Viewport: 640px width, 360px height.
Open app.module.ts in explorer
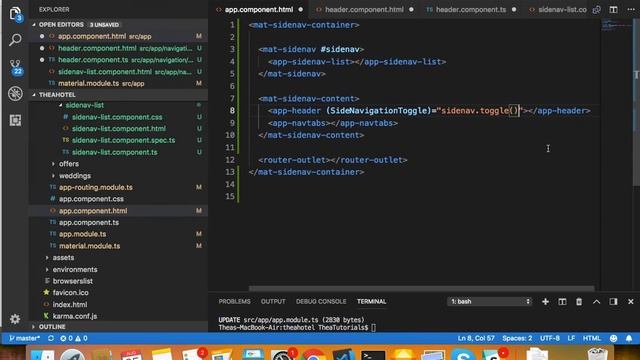(82, 234)
